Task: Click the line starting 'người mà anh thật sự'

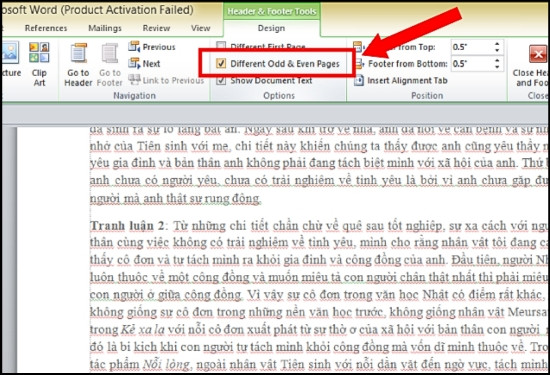Action: point(175,199)
